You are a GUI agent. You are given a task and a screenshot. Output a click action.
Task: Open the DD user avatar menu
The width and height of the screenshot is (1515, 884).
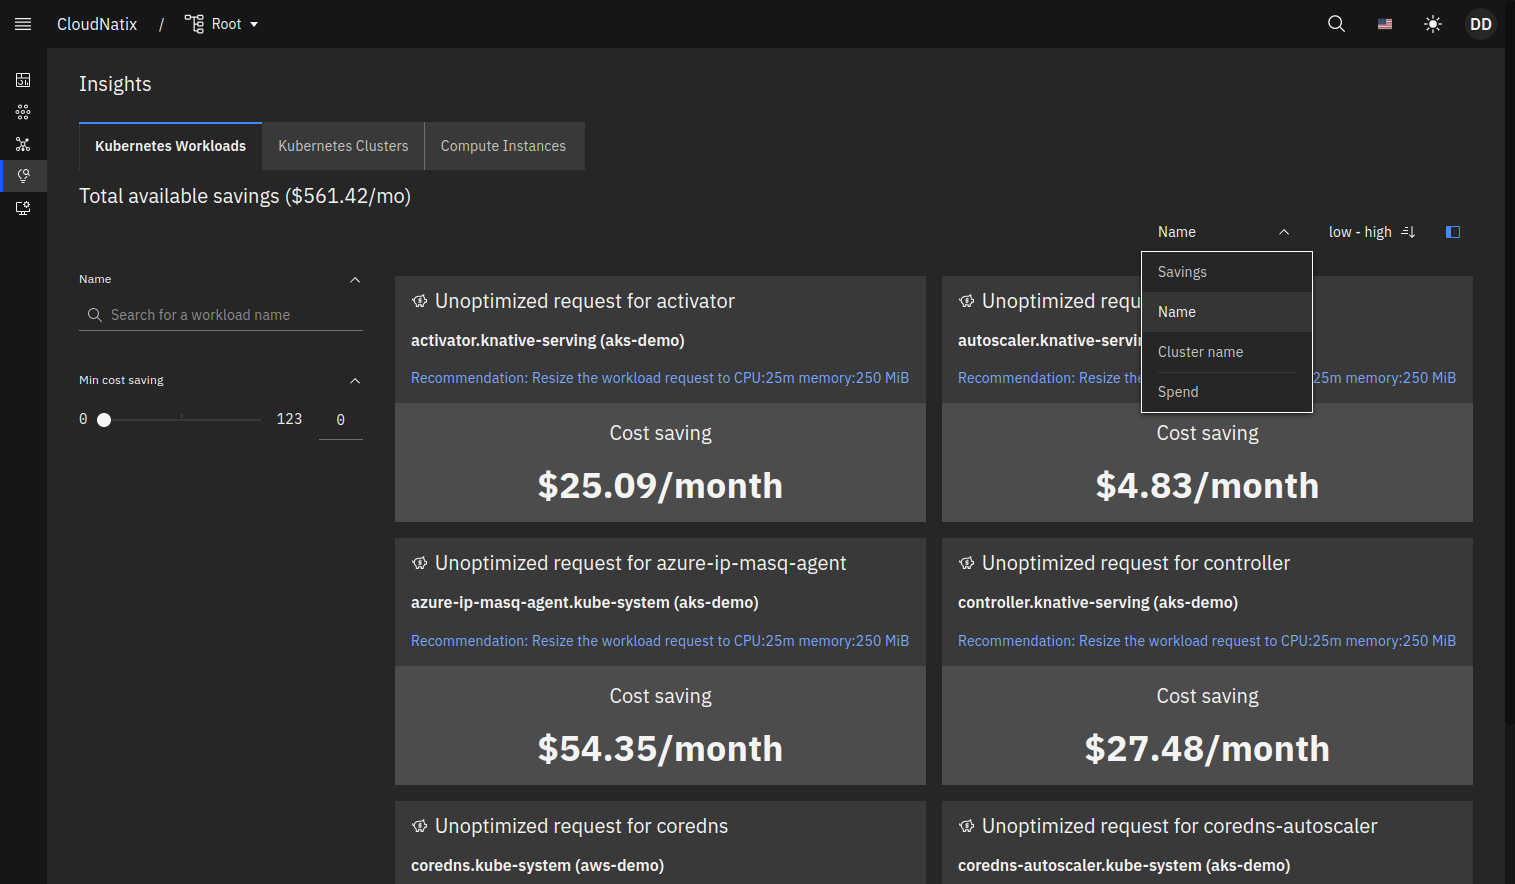coord(1480,24)
